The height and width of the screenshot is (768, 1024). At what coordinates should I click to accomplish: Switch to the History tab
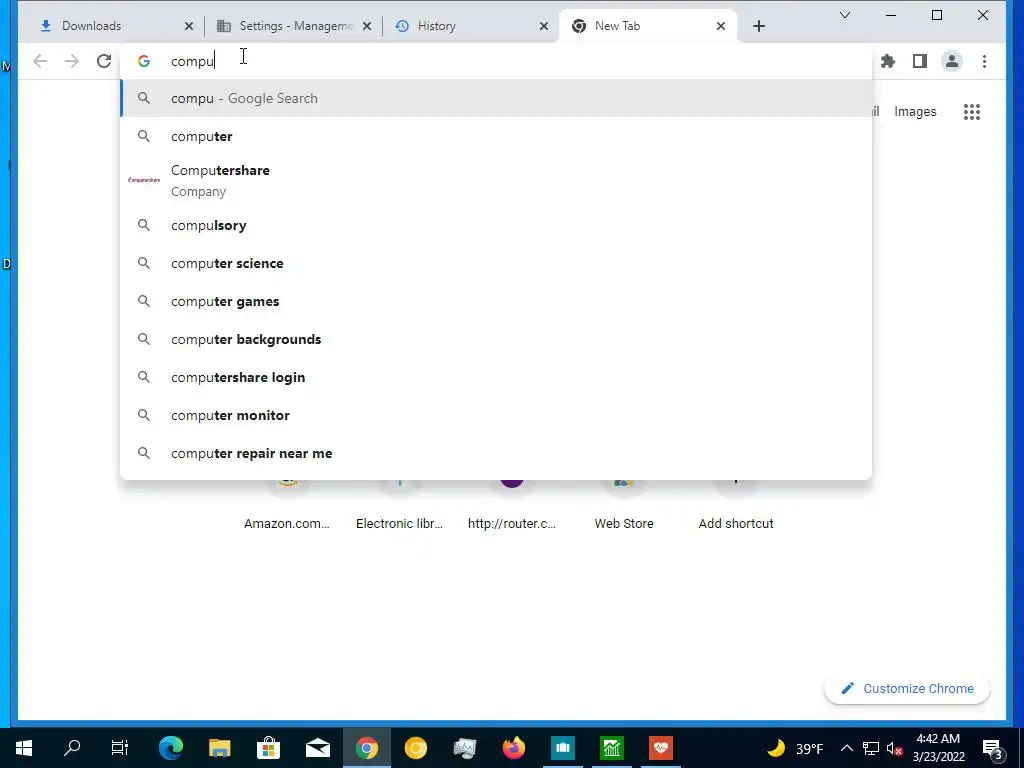click(x=470, y=26)
